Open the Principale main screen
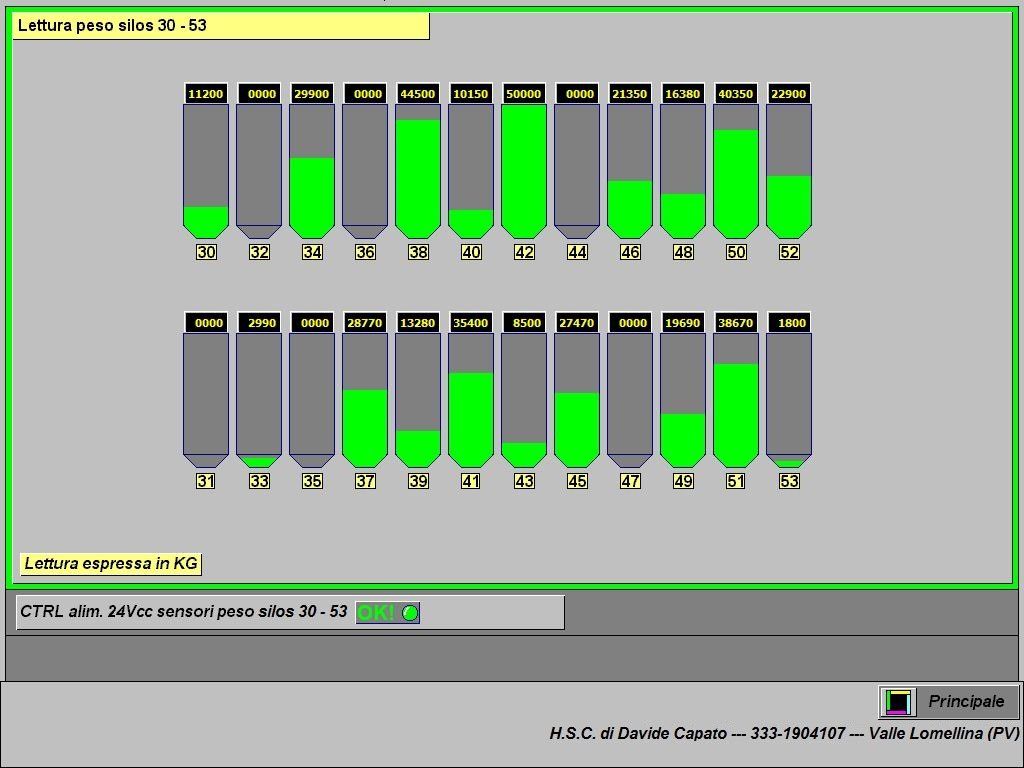This screenshot has width=1024, height=768. pyautogui.click(x=949, y=702)
